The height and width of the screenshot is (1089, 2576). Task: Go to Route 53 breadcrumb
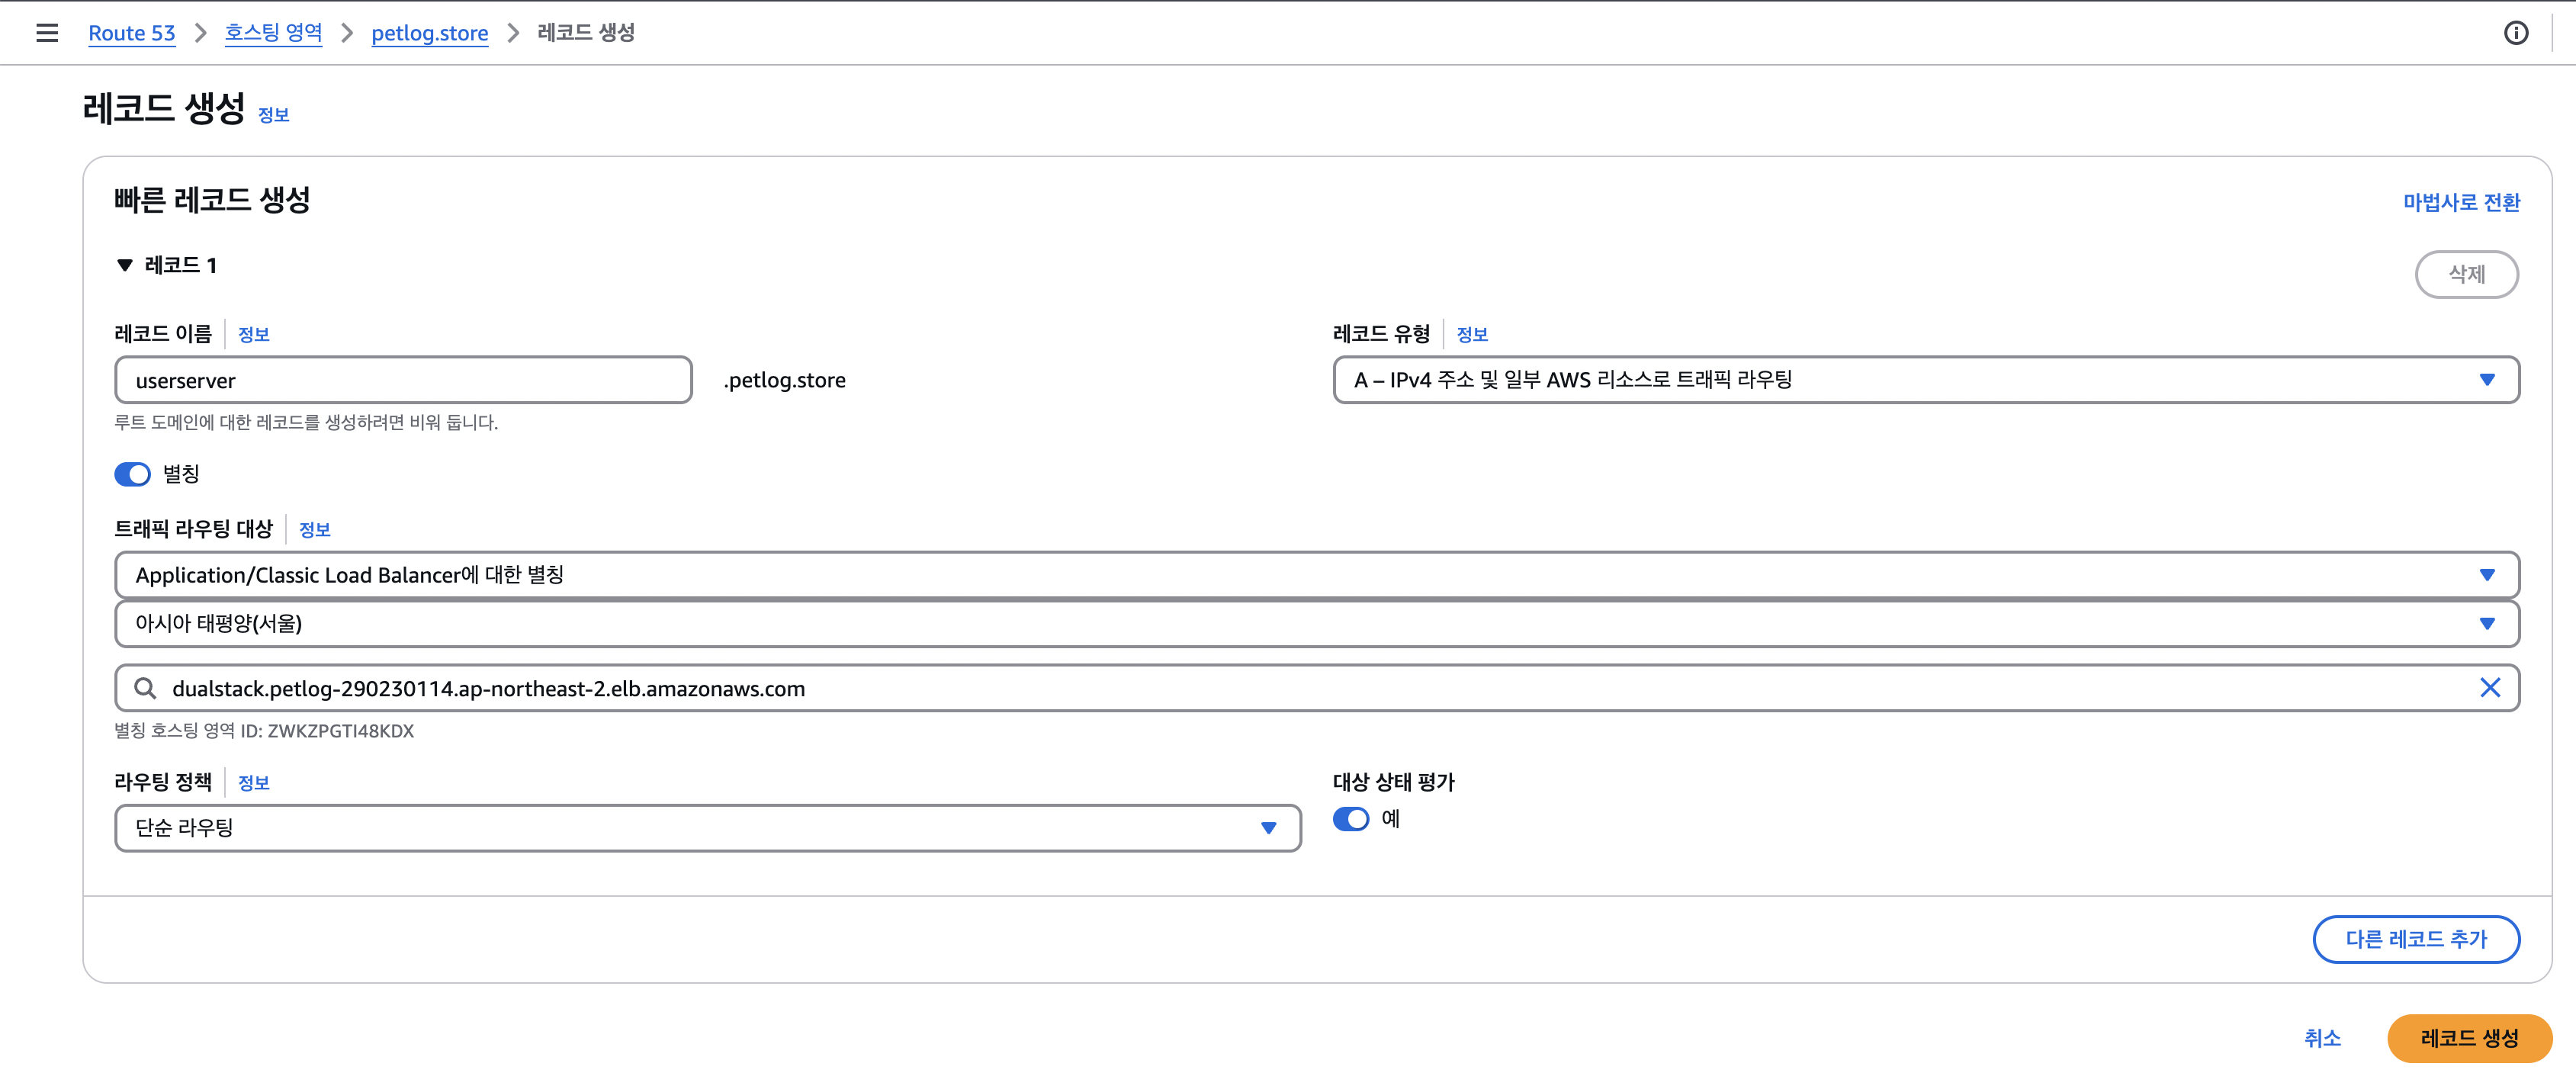click(131, 33)
